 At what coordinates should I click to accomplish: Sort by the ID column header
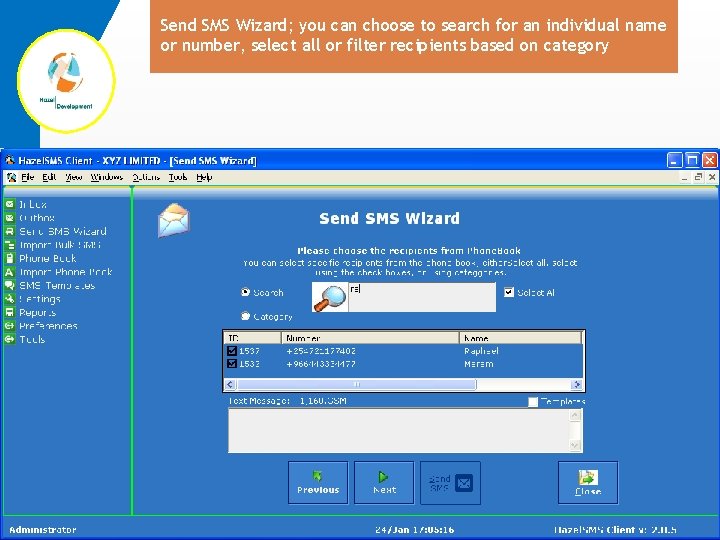pyautogui.click(x=253, y=338)
